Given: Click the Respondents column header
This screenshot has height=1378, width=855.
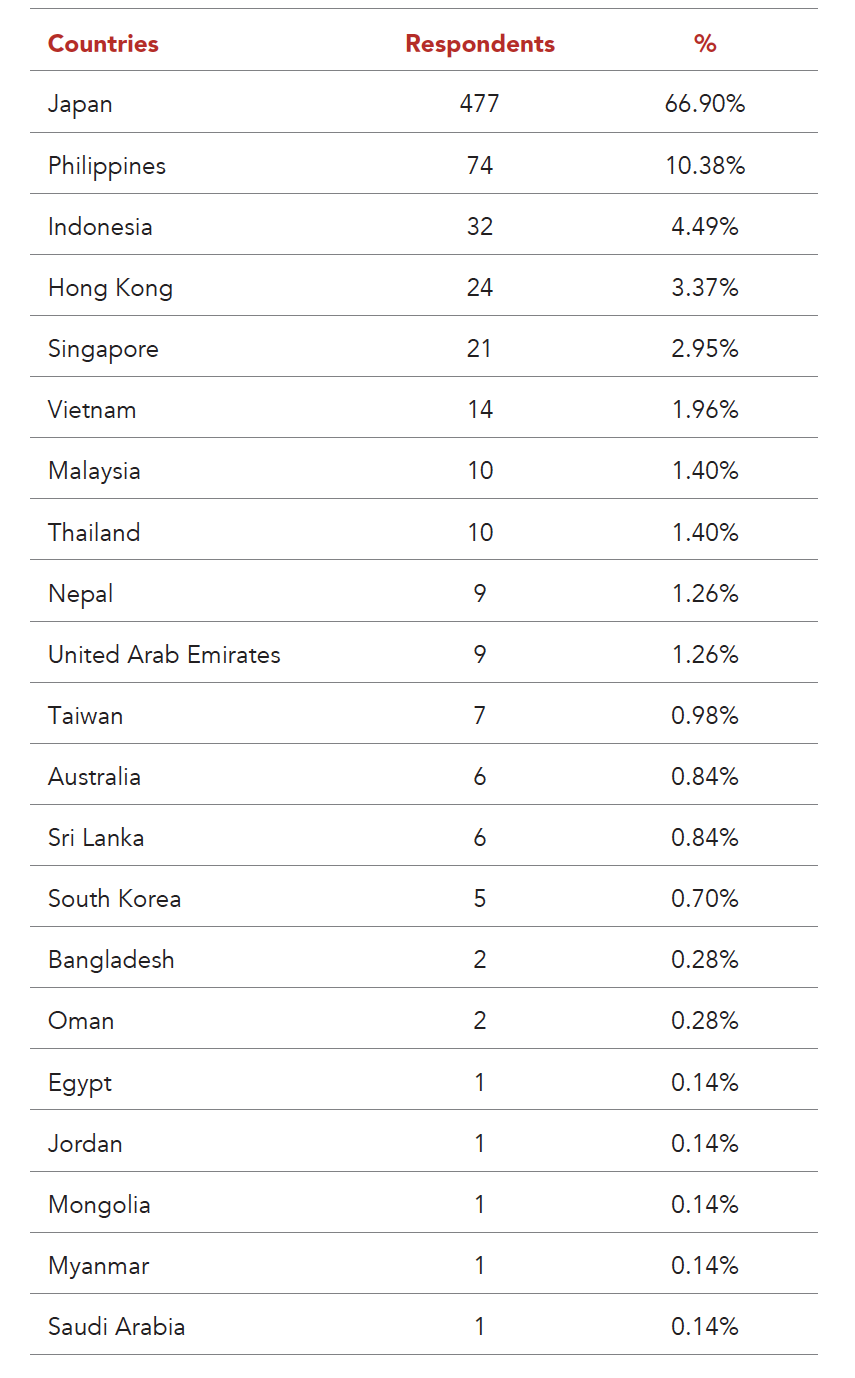Looking at the screenshot, I should [480, 44].
